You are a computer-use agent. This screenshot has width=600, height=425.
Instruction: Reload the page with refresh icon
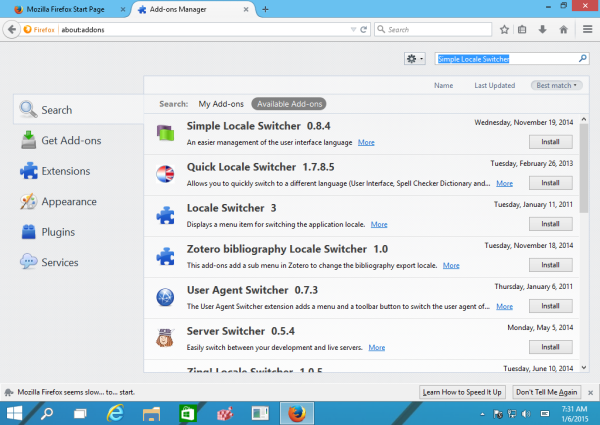point(364,29)
